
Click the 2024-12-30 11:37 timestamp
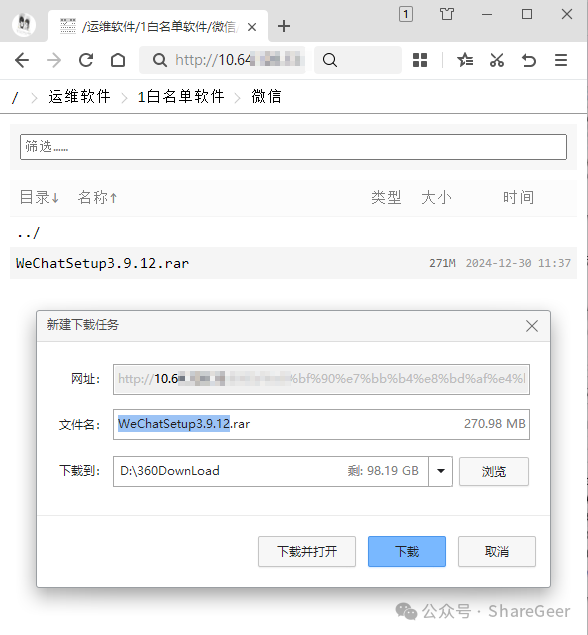point(518,263)
